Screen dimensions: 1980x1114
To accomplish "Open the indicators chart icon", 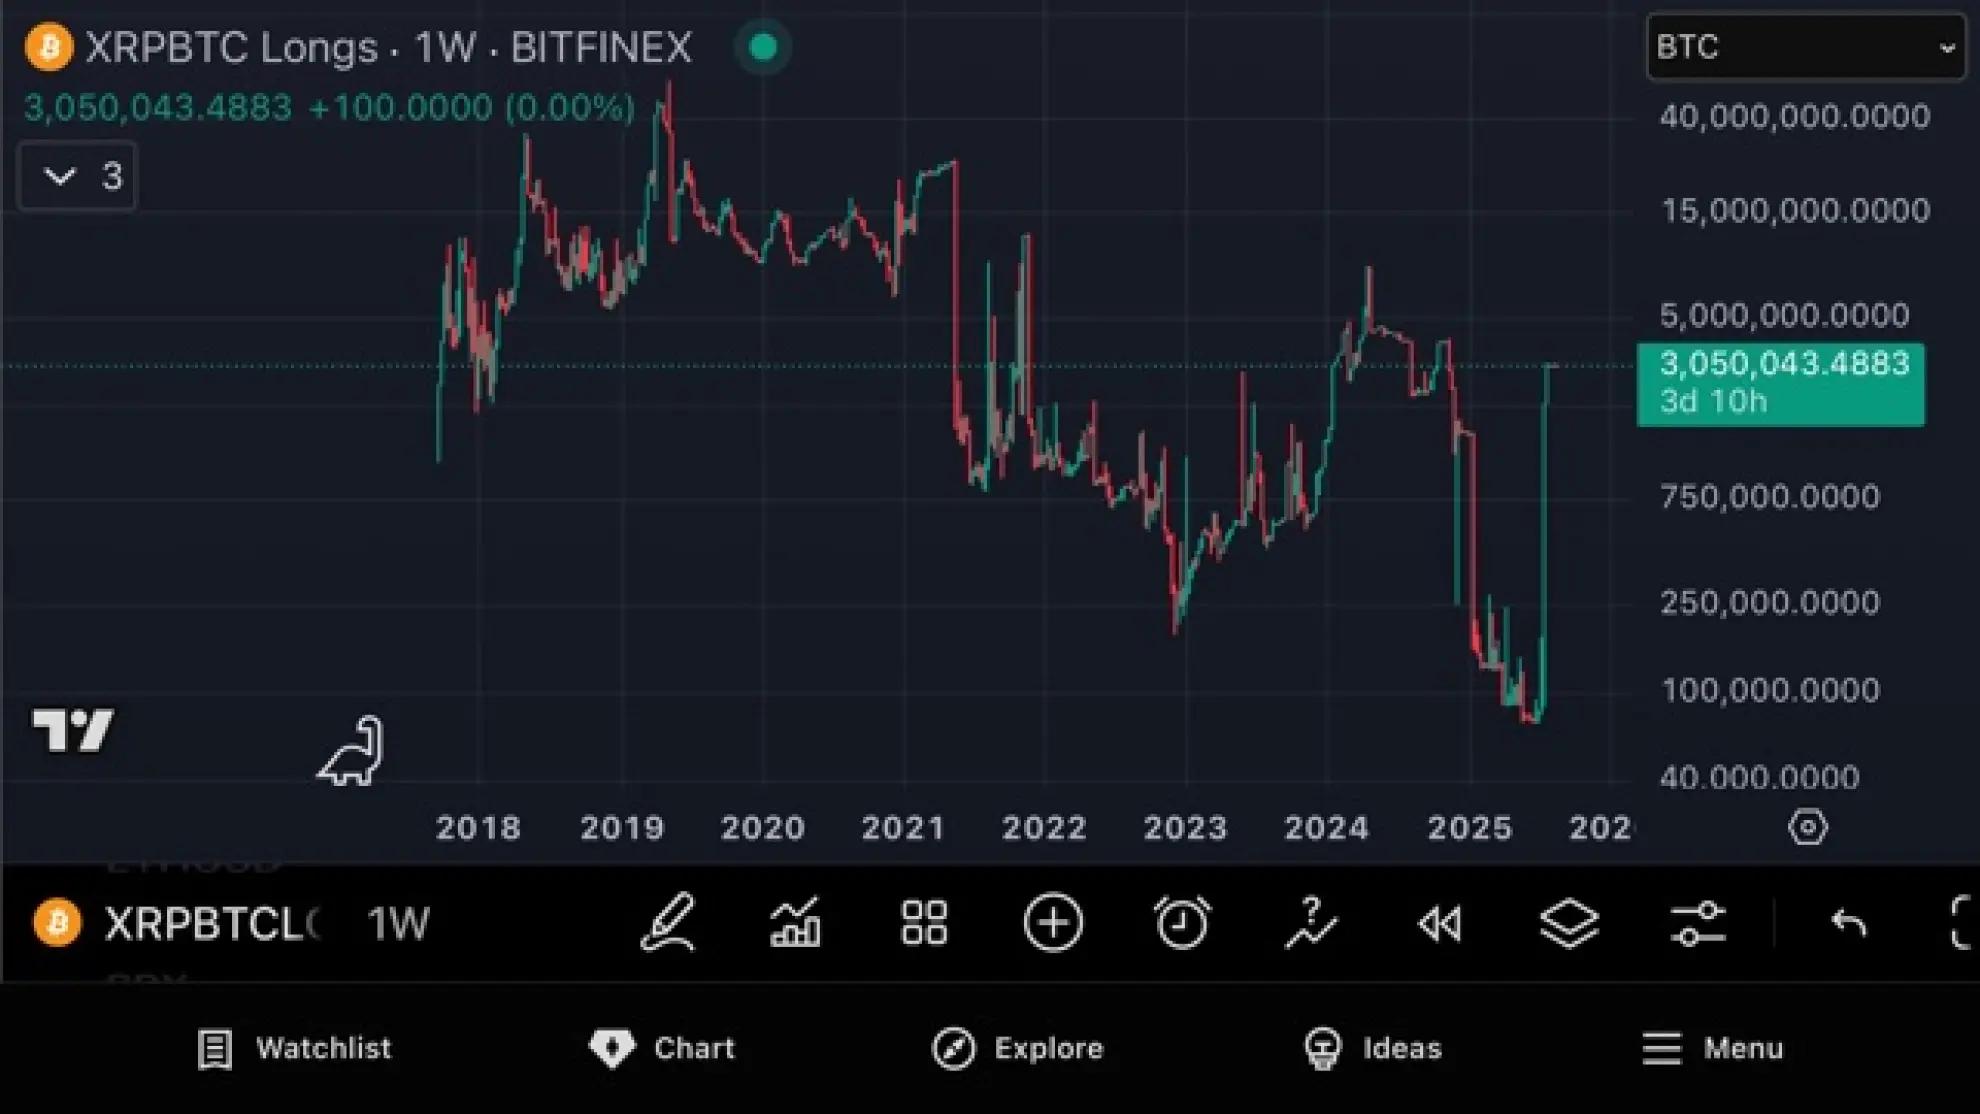I will (796, 922).
